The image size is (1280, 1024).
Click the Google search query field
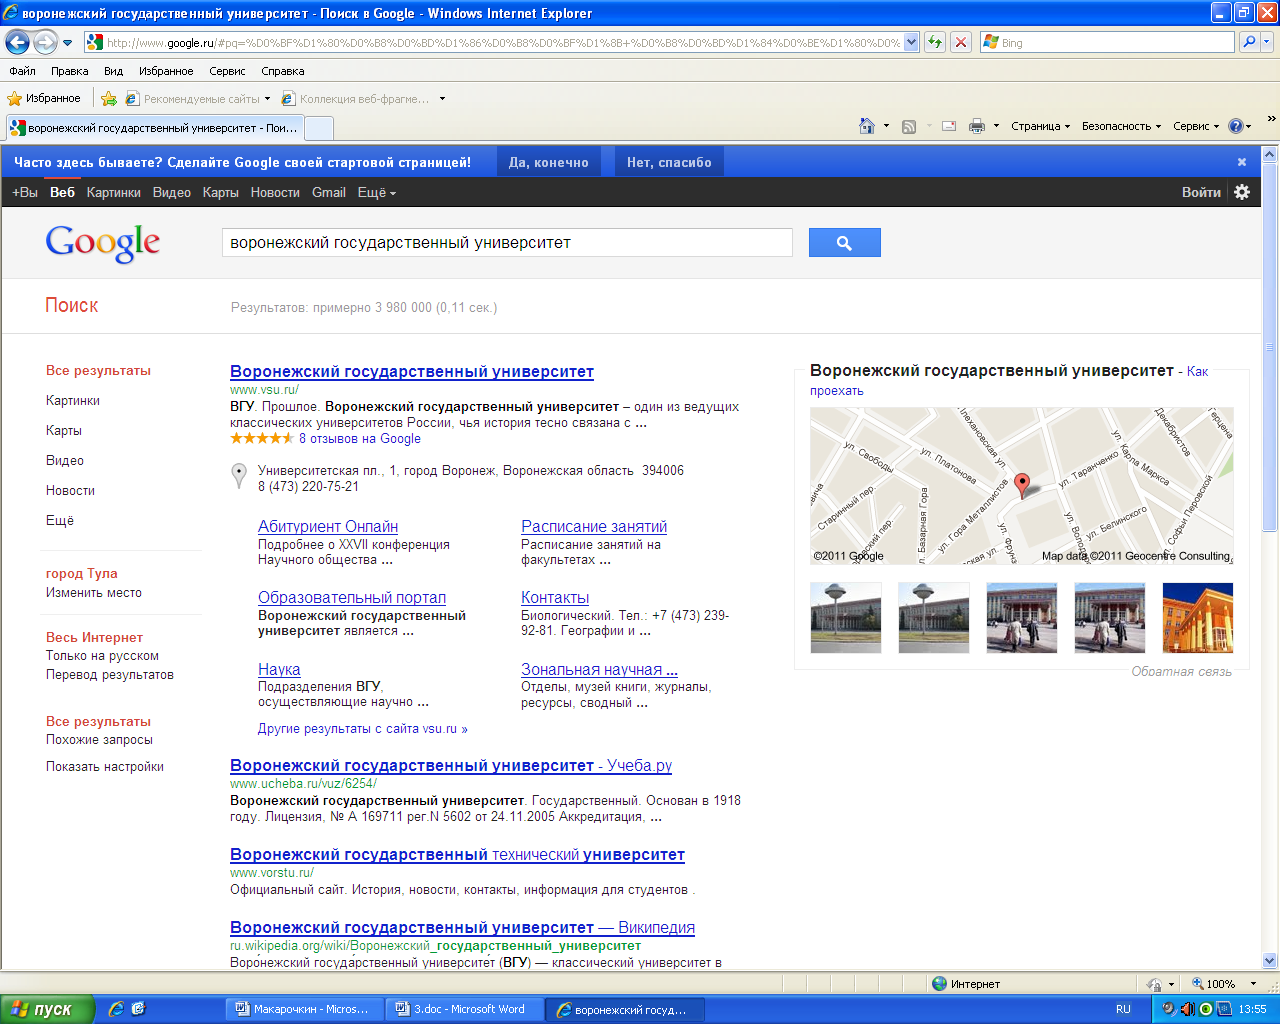pyautogui.click(x=507, y=242)
